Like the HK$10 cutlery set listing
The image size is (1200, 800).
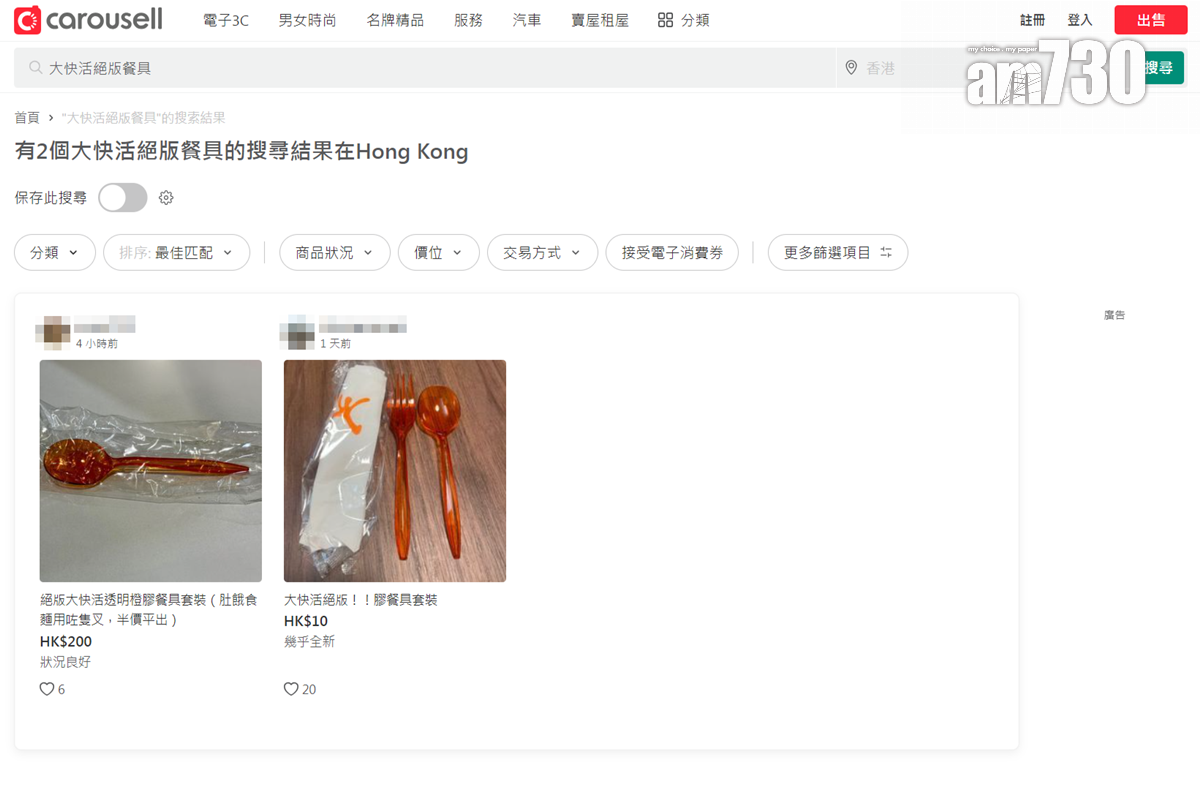pos(291,689)
